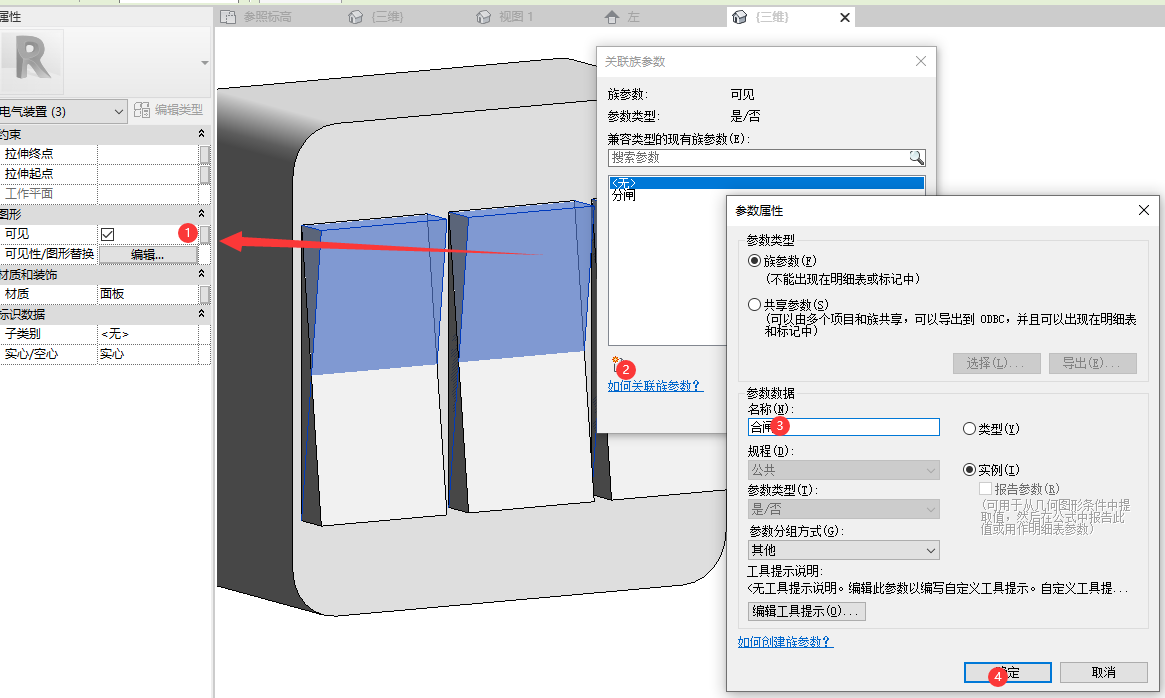Choose the 类型 radio option
This screenshot has width=1165, height=698.
click(x=969, y=429)
